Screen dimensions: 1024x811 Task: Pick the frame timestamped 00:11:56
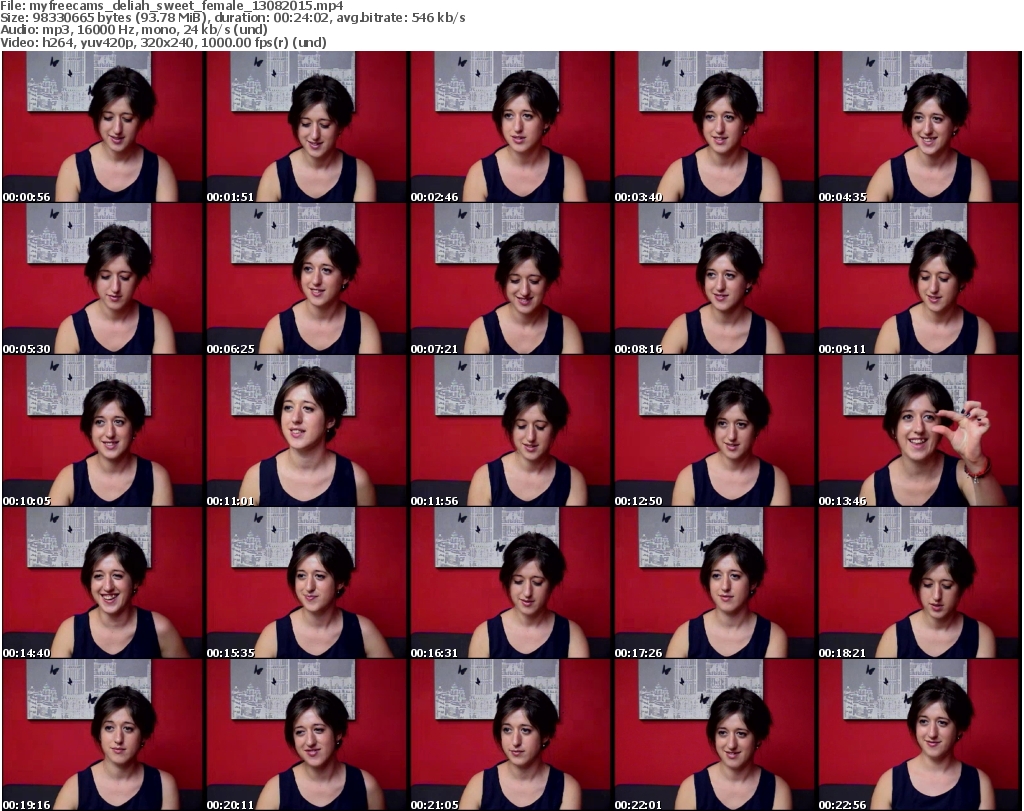coord(511,431)
